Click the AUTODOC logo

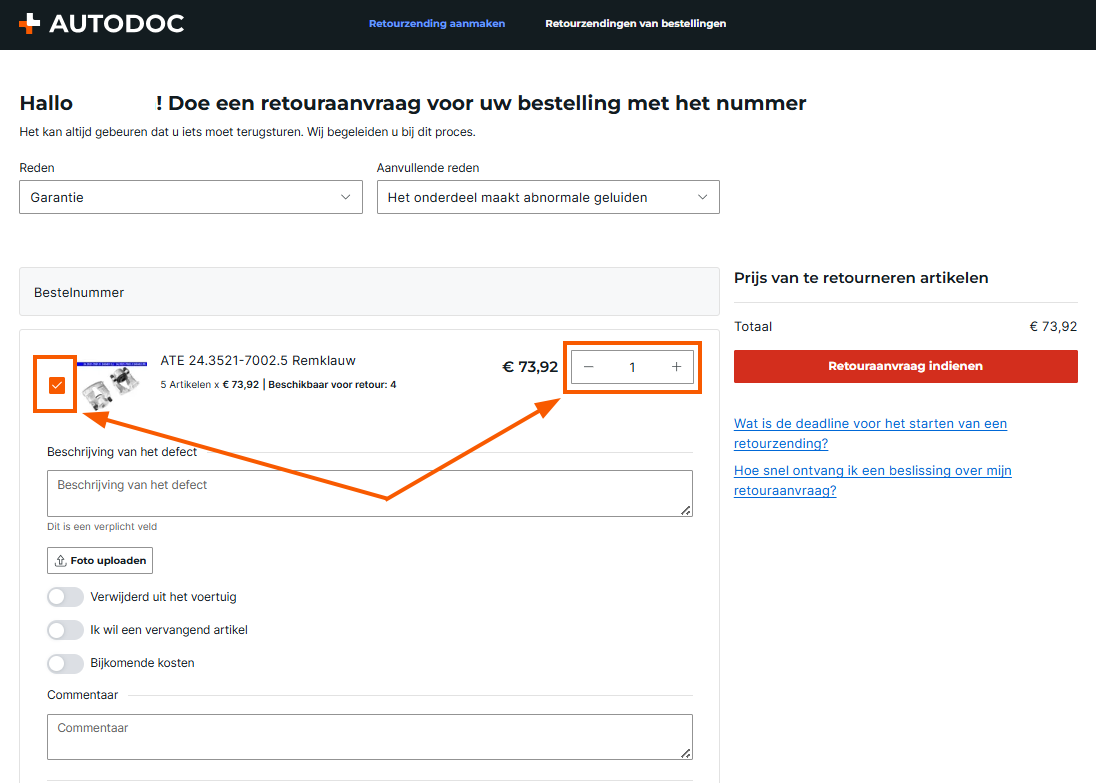pos(101,24)
